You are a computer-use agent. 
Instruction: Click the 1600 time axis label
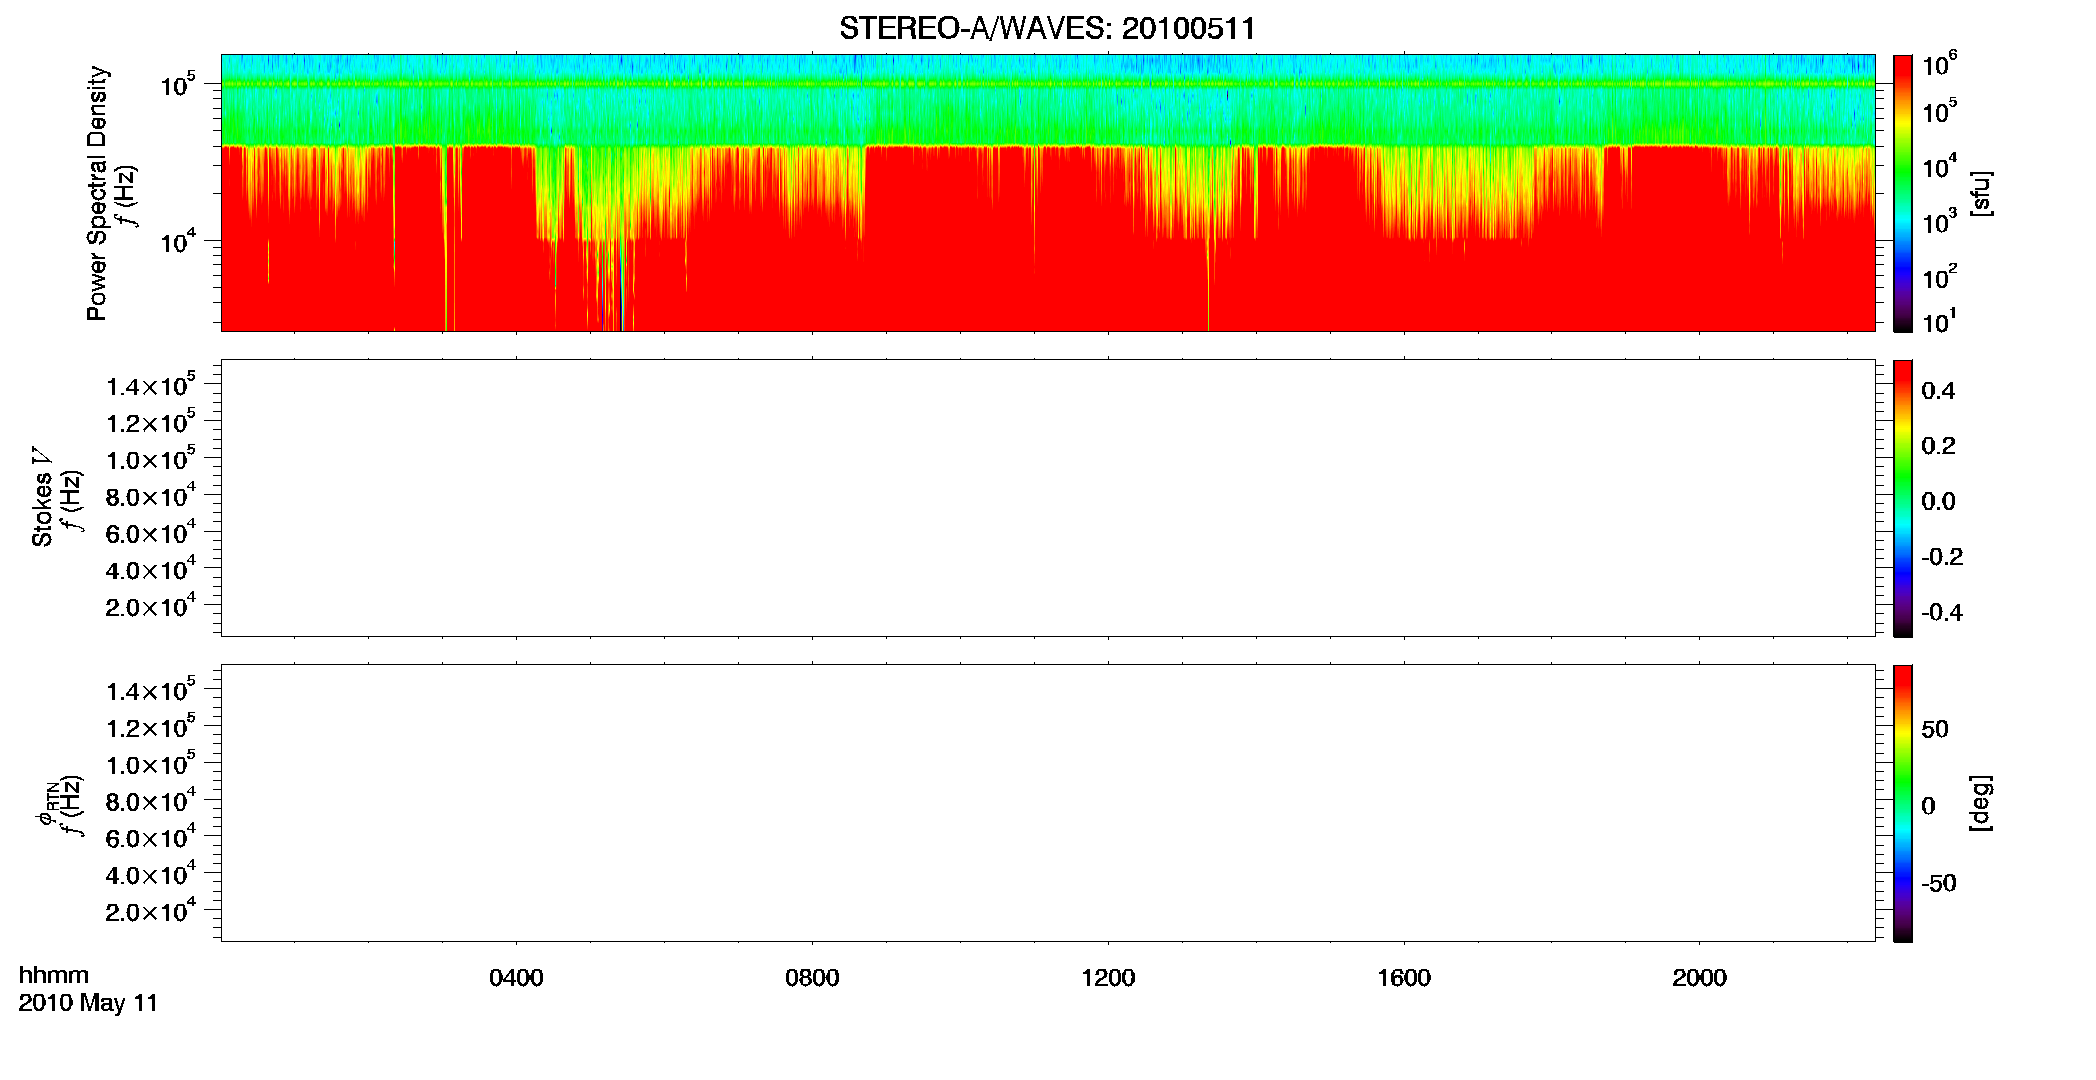click(x=1404, y=978)
